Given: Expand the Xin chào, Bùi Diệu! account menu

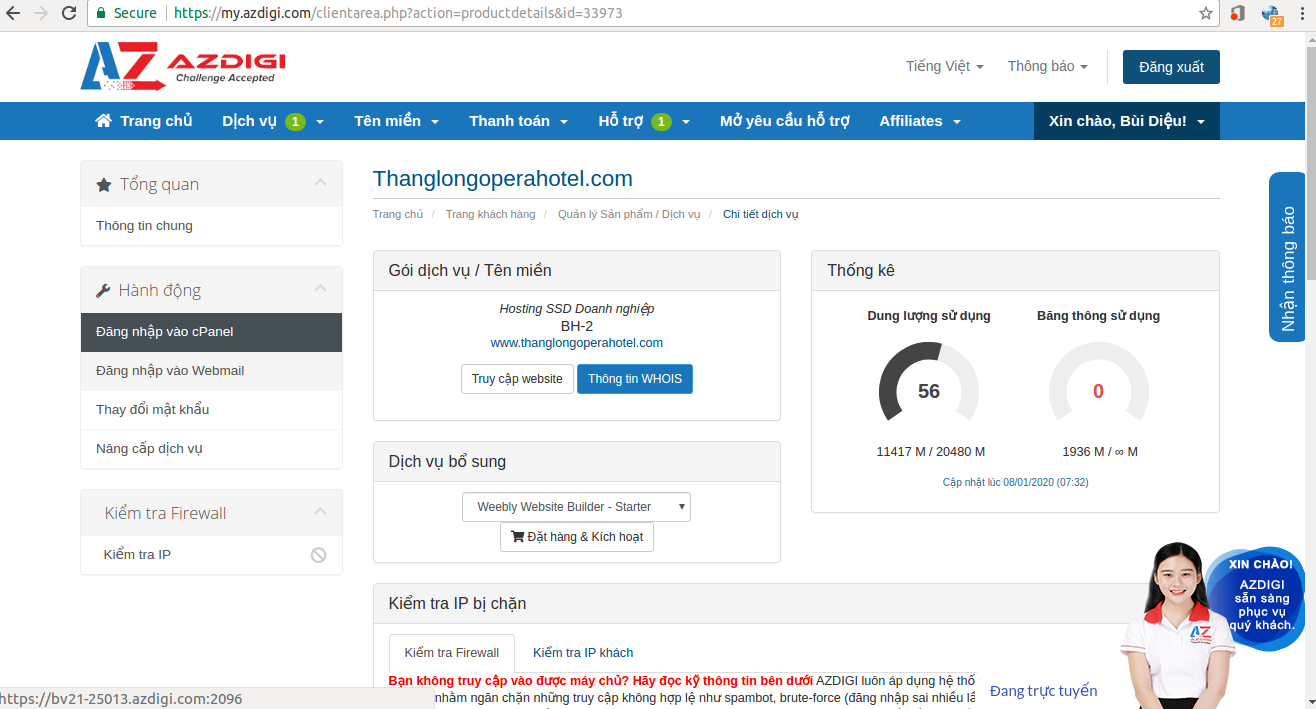Looking at the screenshot, I should (x=1127, y=121).
